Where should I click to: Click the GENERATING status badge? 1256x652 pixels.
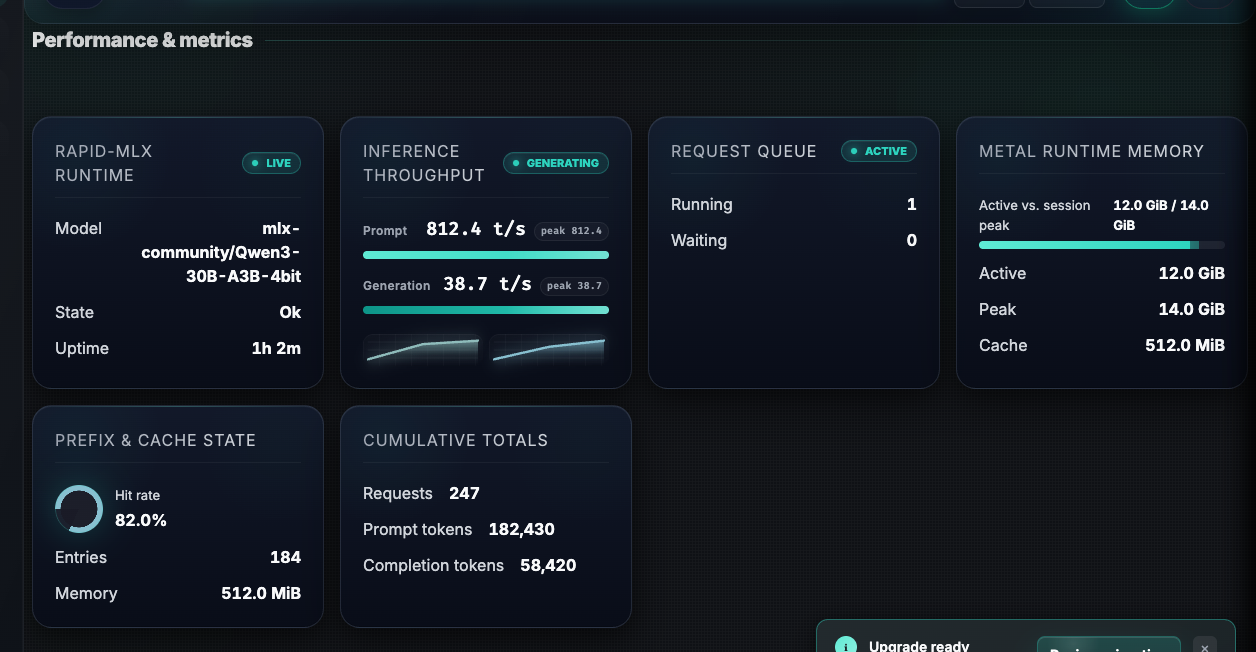[556, 163]
